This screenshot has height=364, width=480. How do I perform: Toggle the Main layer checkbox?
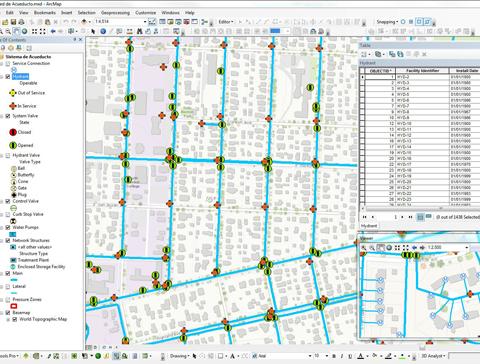8,273
